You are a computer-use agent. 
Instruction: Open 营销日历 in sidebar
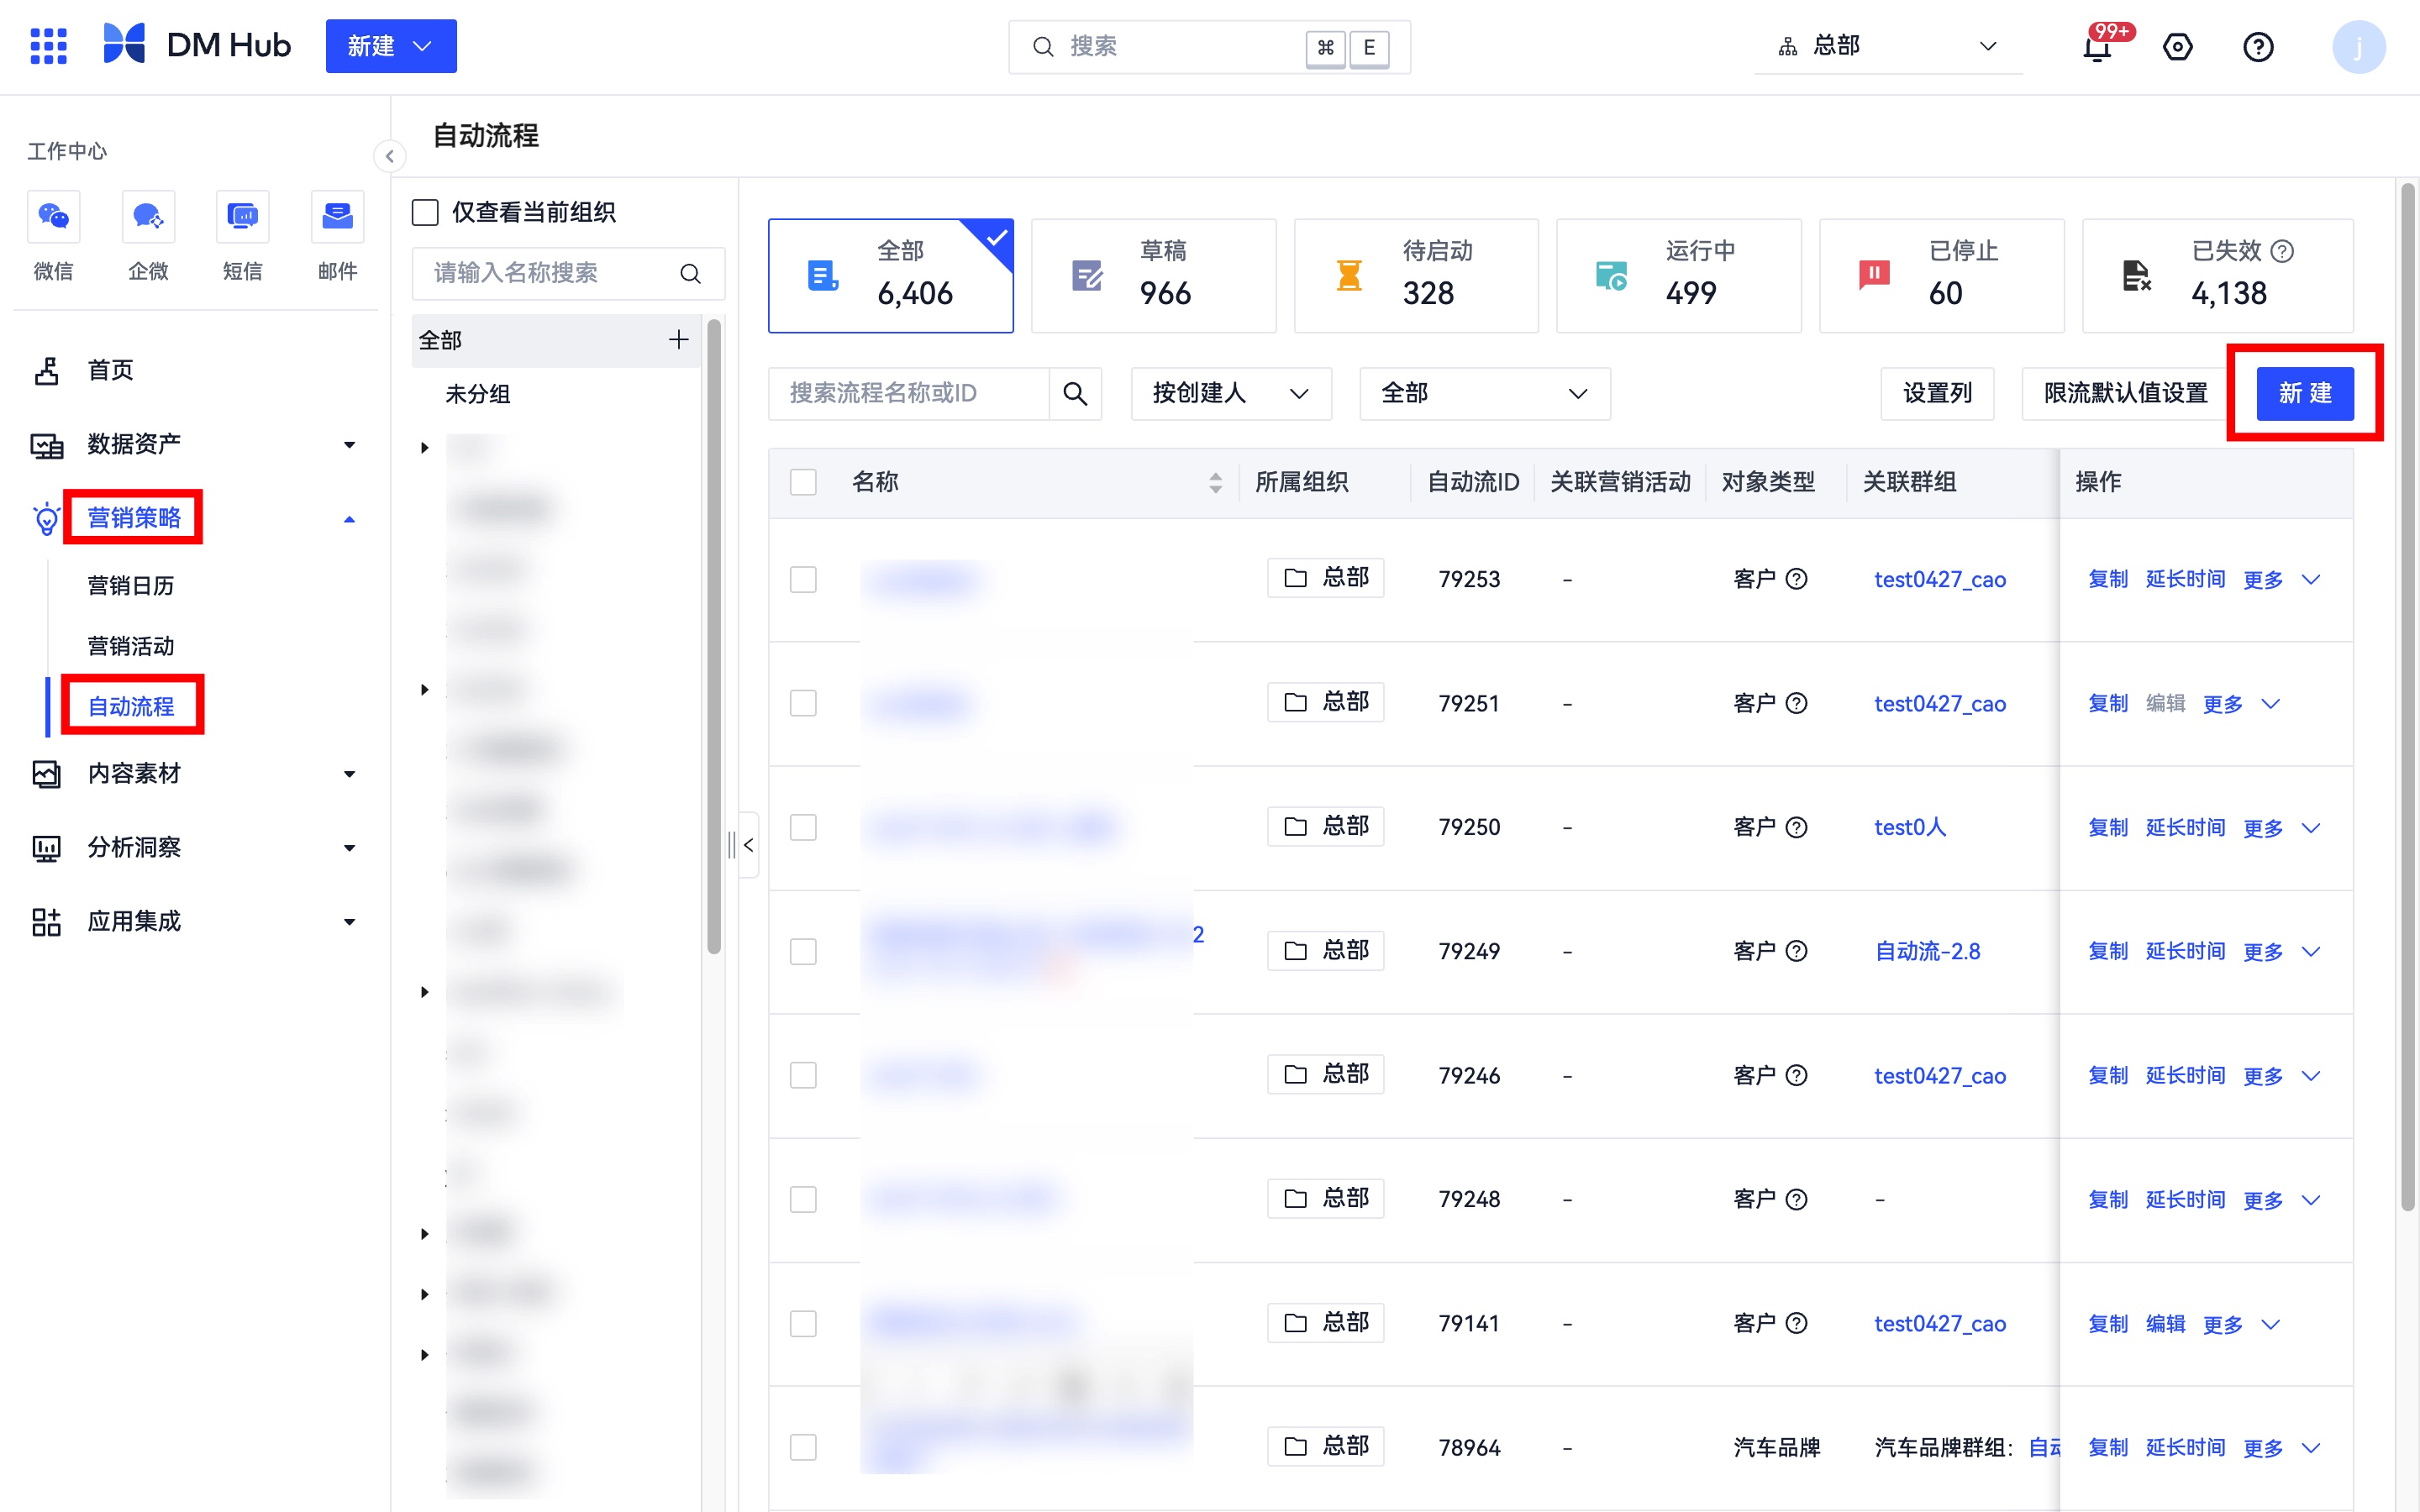coord(131,586)
